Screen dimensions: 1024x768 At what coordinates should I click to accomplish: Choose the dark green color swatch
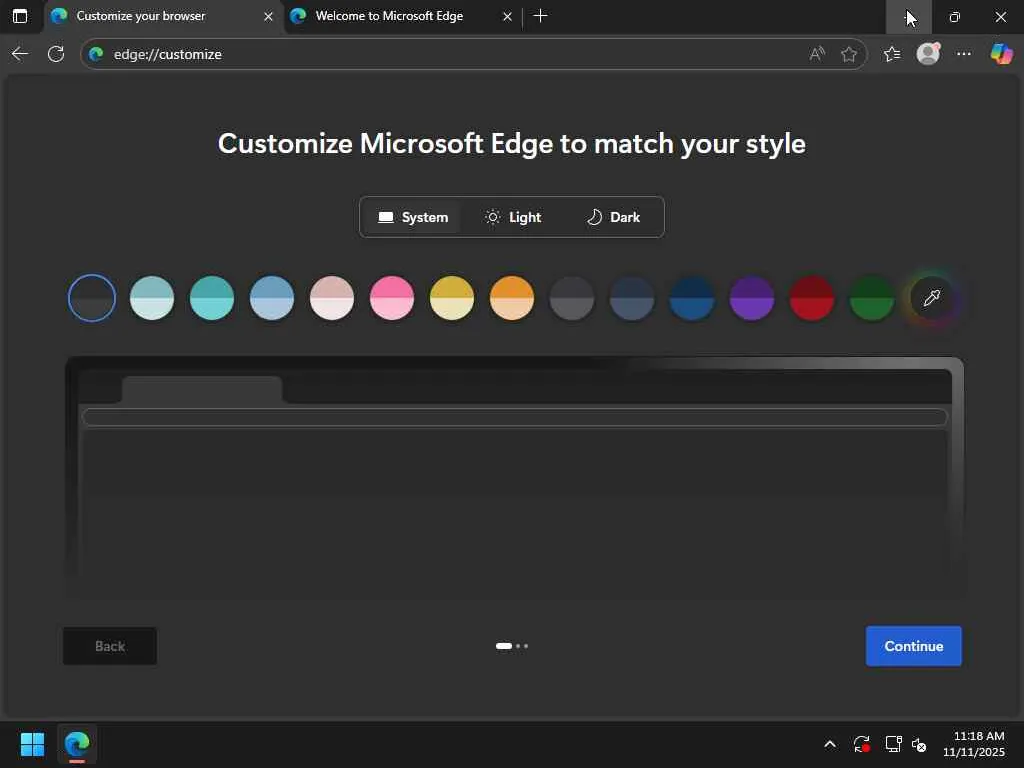(872, 298)
